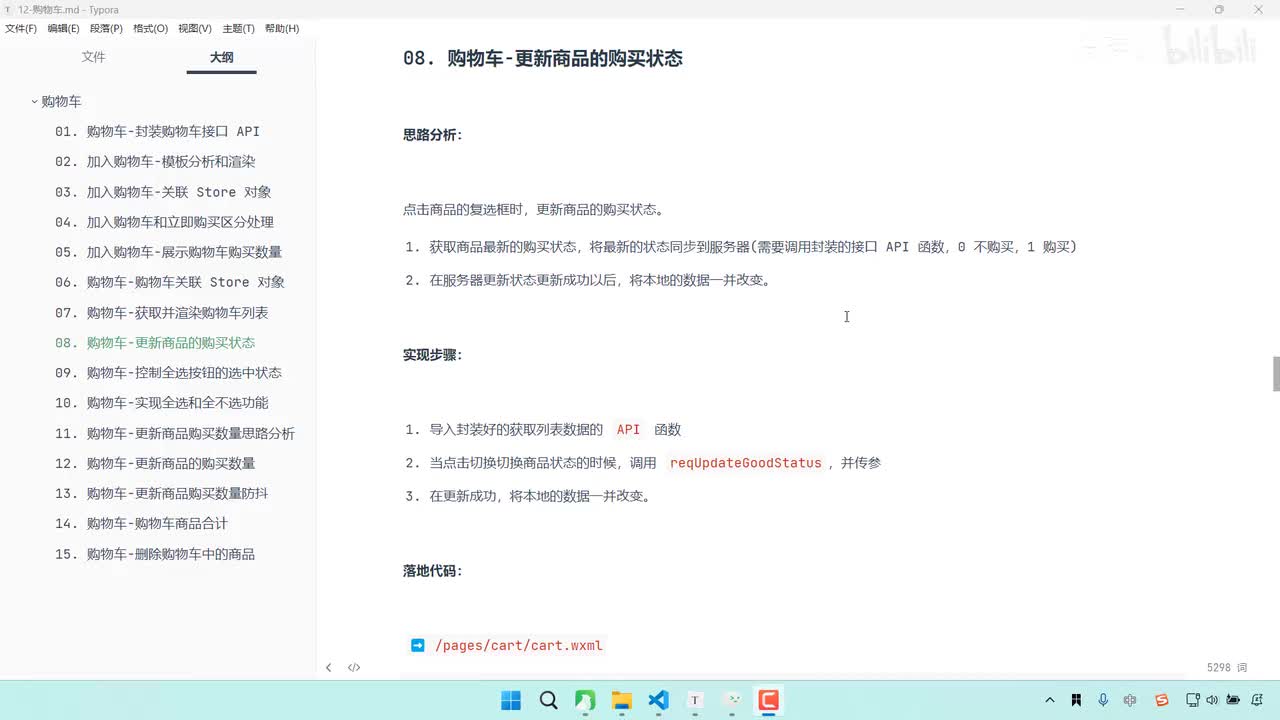Click the 思路分析 subheading
1280x720 pixels.
tap(433, 134)
